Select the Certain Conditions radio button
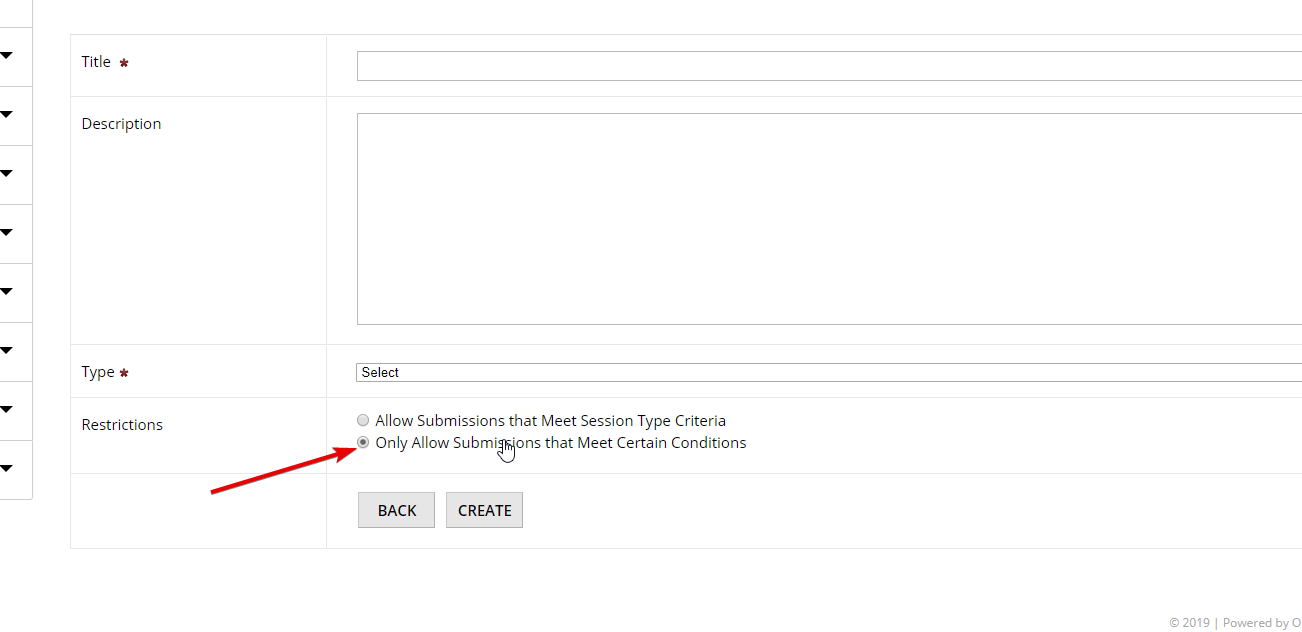Viewport: 1302px width, 632px height. point(363,443)
